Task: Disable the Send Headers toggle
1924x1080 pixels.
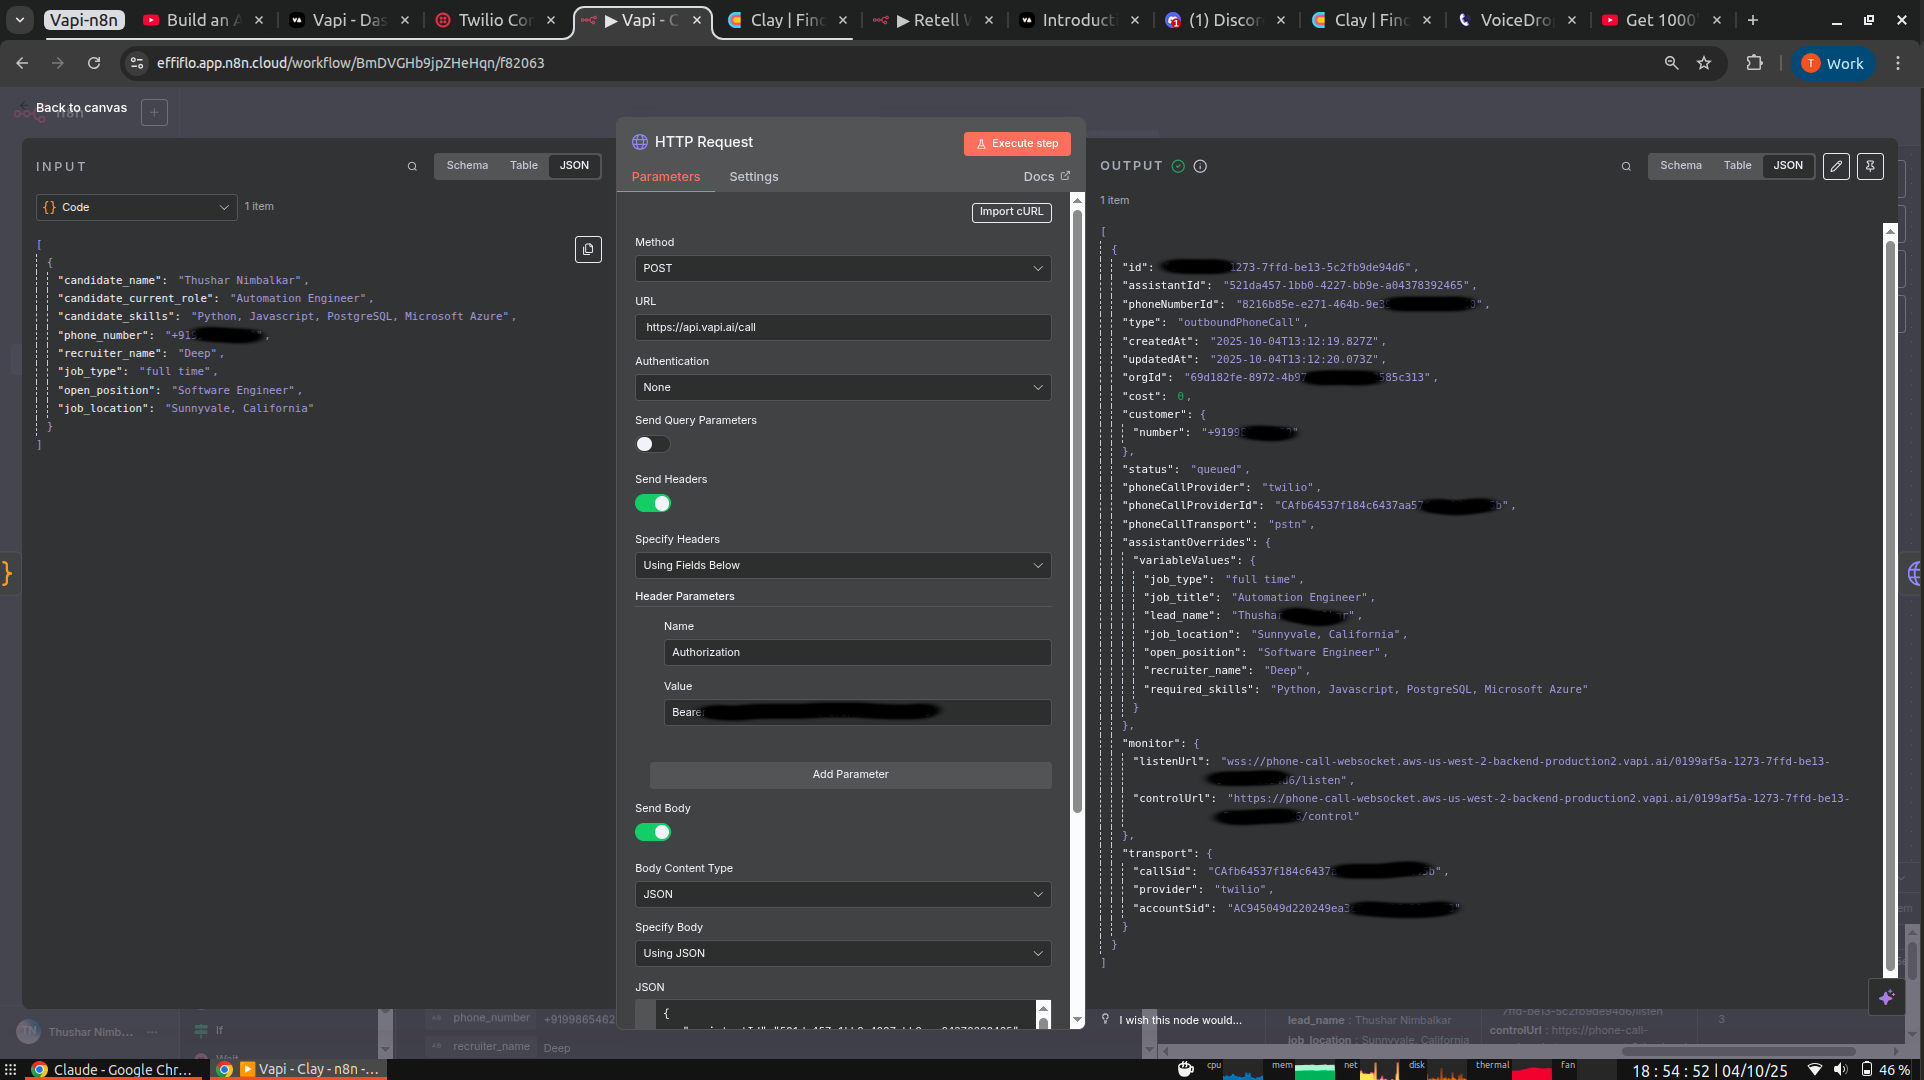Action: pyautogui.click(x=653, y=503)
